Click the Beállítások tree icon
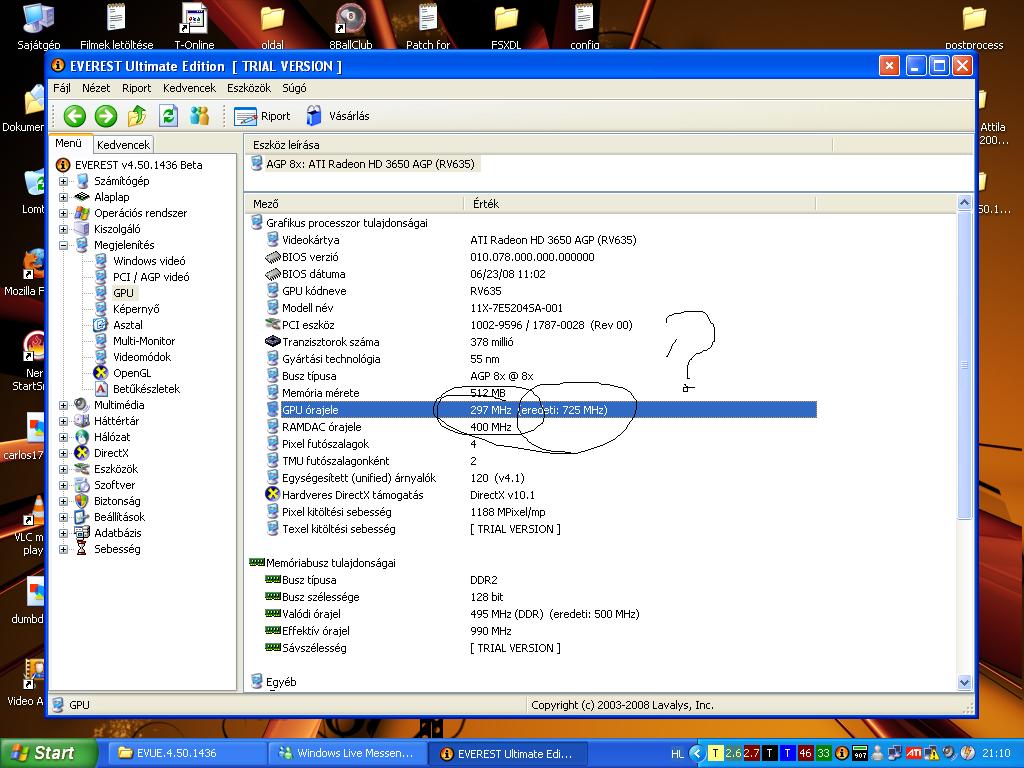The height and width of the screenshot is (768, 1024). coord(82,517)
